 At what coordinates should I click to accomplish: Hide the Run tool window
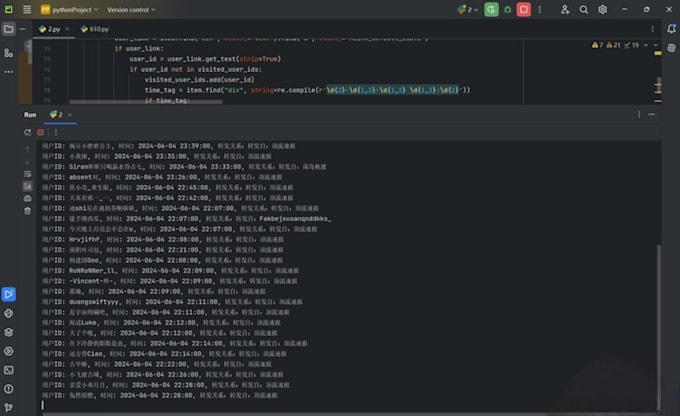[x=652, y=115]
